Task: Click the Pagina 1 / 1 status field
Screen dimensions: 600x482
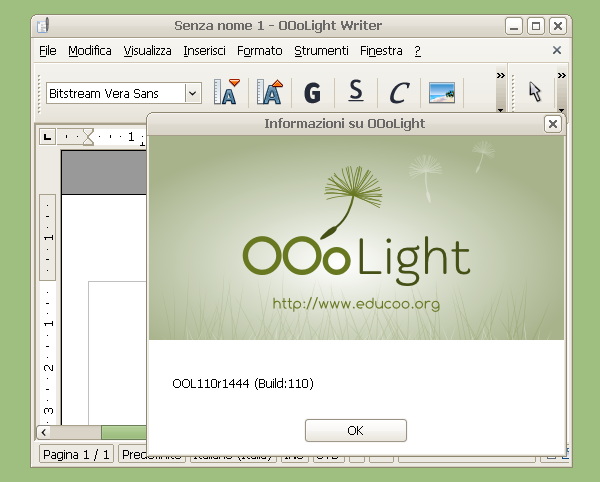Action: point(76,454)
